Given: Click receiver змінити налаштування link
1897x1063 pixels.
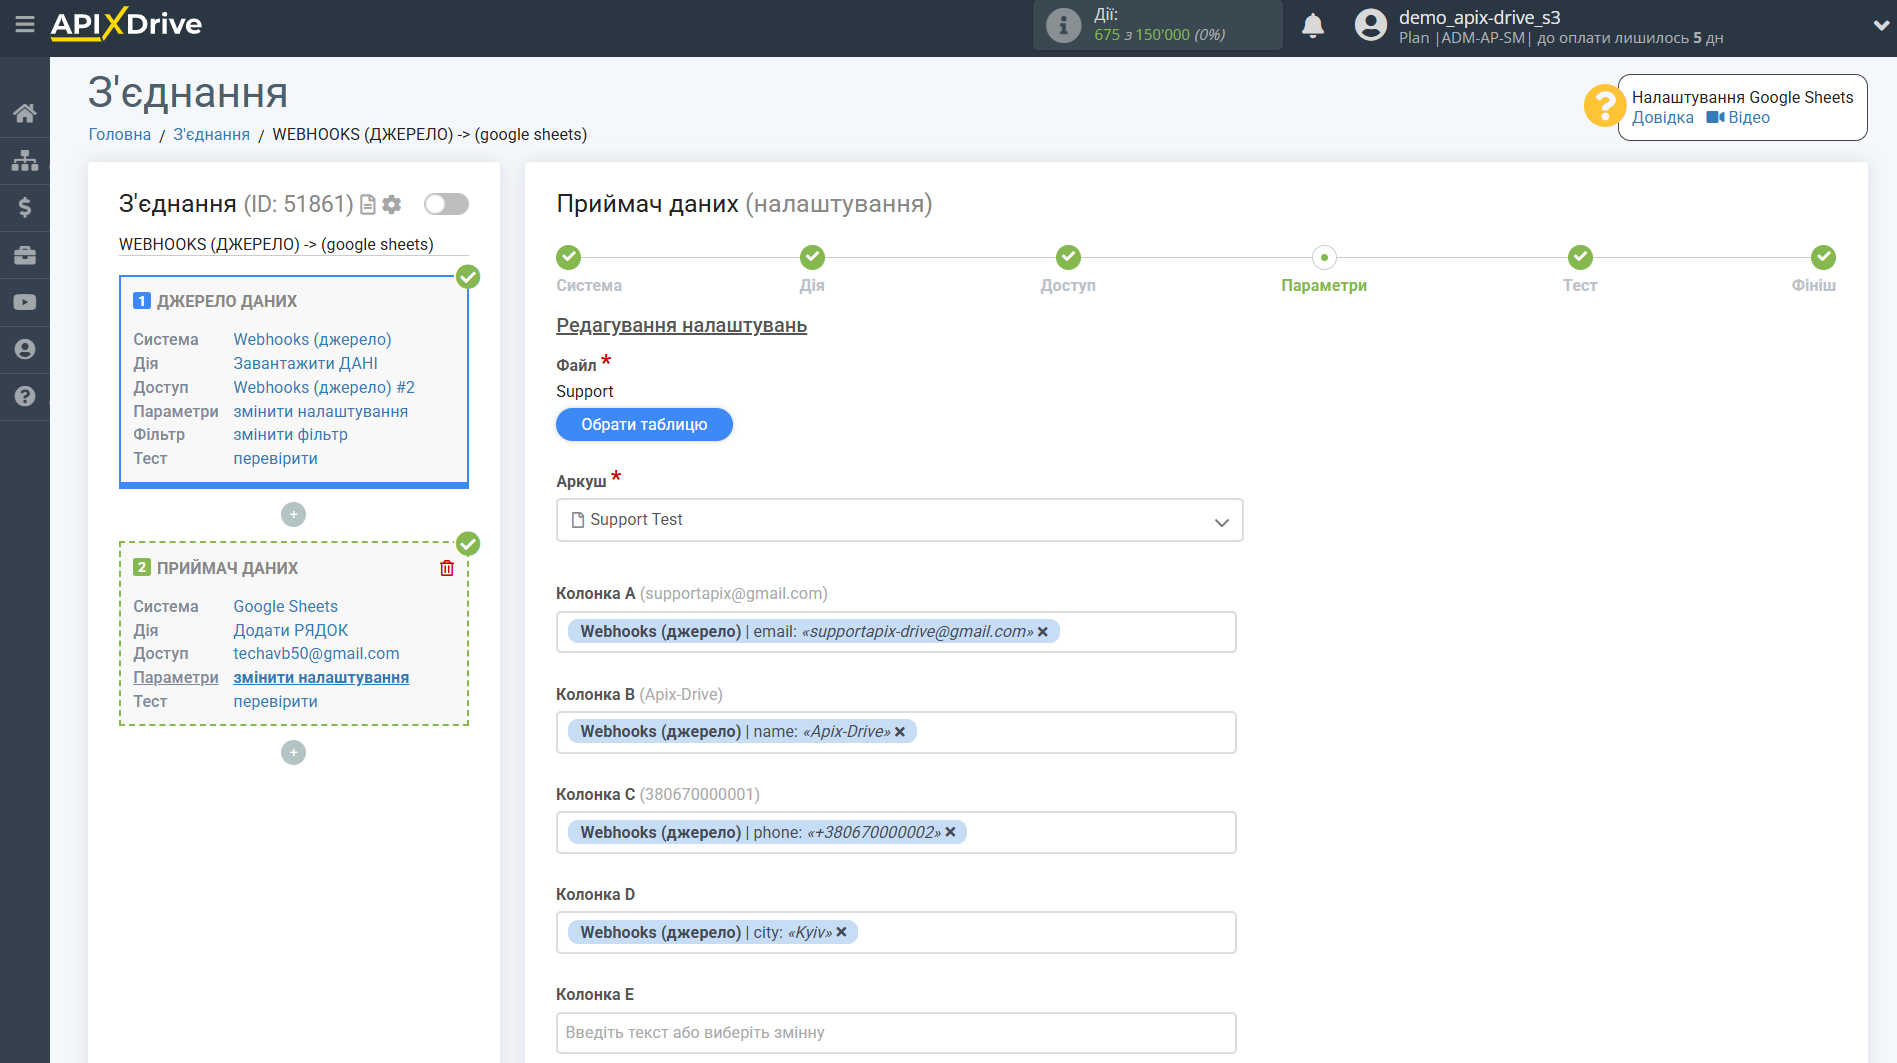Looking at the screenshot, I should (x=321, y=677).
